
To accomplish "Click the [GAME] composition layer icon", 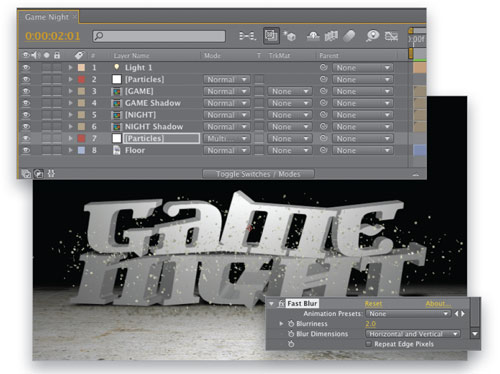I will [116, 91].
